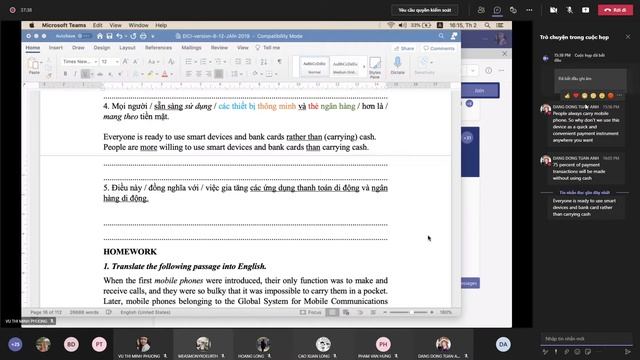The image size is (640, 360).
Task: Click Undo icon in Word title bar
Action: click(119, 36)
